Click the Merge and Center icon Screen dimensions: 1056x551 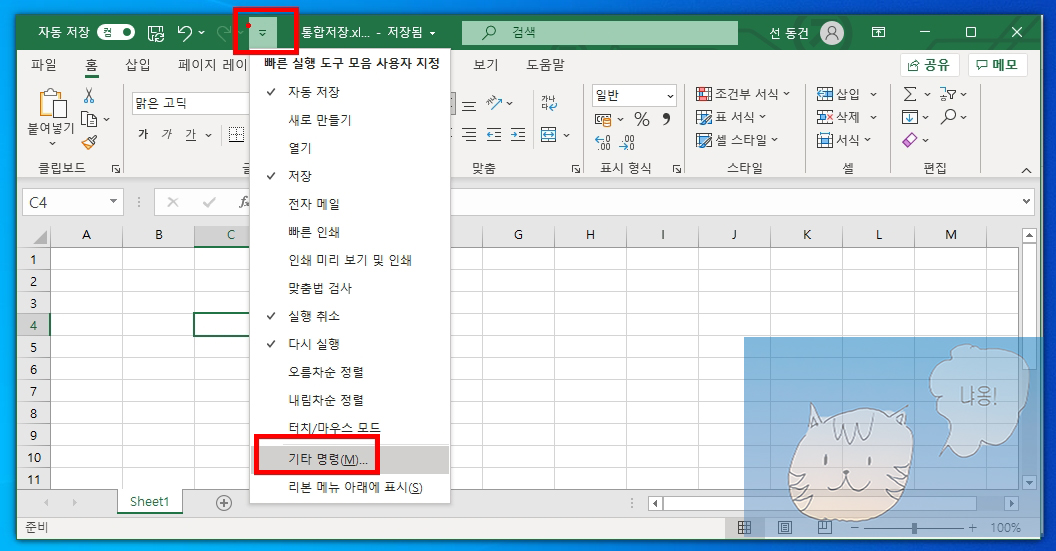pos(549,135)
